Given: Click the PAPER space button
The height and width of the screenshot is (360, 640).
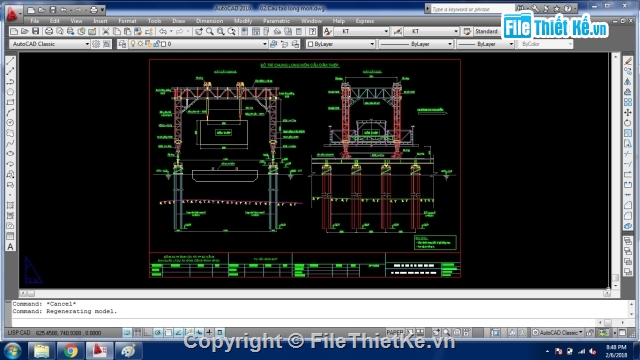Looking at the screenshot, I should click(x=395, y=333).
